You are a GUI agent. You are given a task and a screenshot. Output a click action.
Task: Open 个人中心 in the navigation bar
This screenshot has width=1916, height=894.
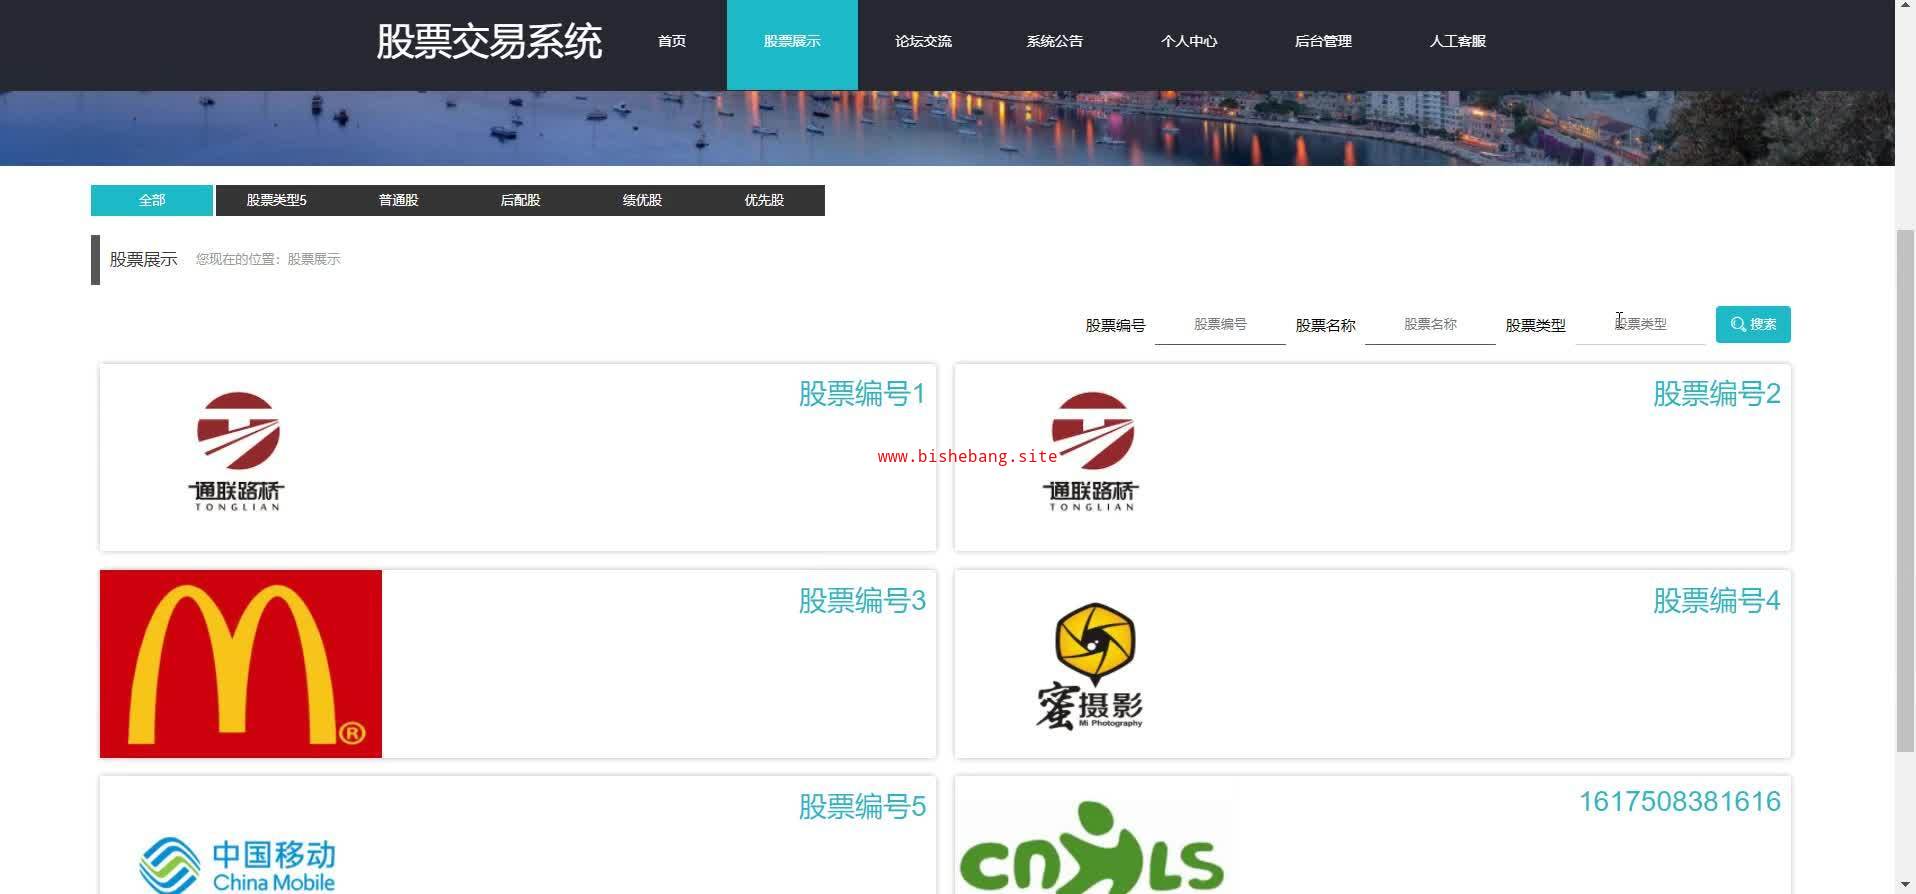pyautogui.click(x=1189, y=41)
